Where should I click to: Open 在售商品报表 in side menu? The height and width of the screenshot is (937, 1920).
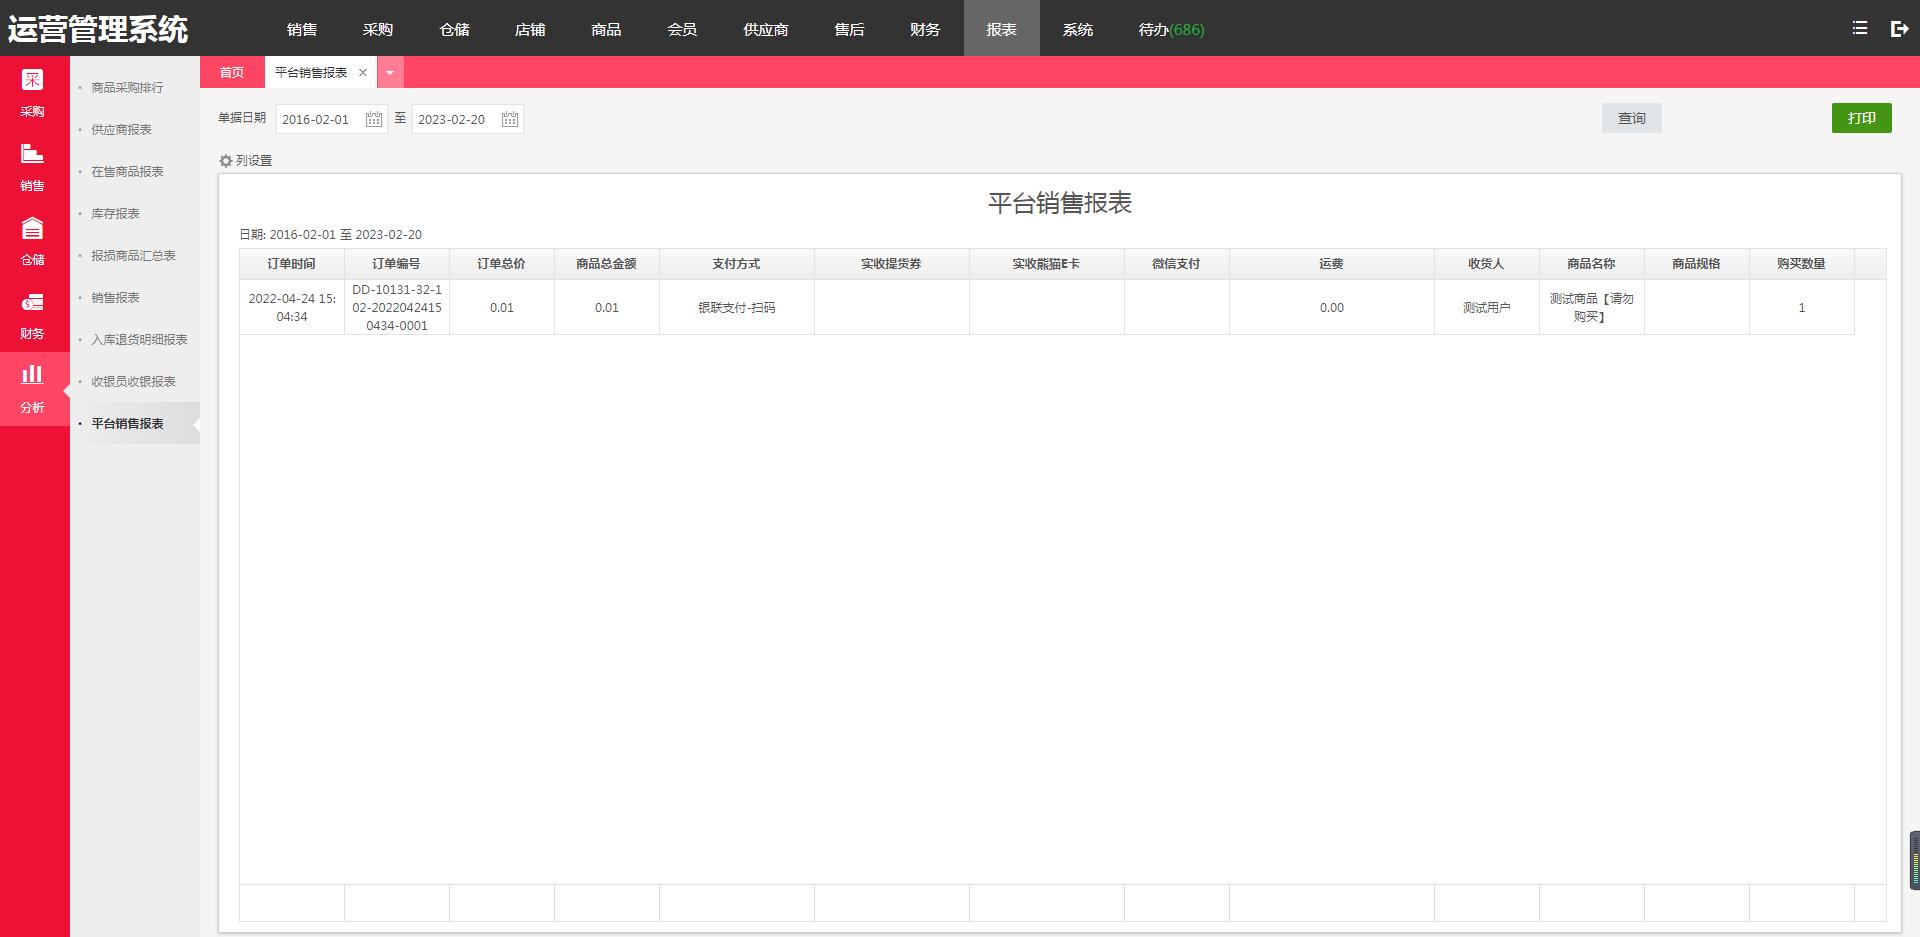pyautogui.click(x=127, y=172)
